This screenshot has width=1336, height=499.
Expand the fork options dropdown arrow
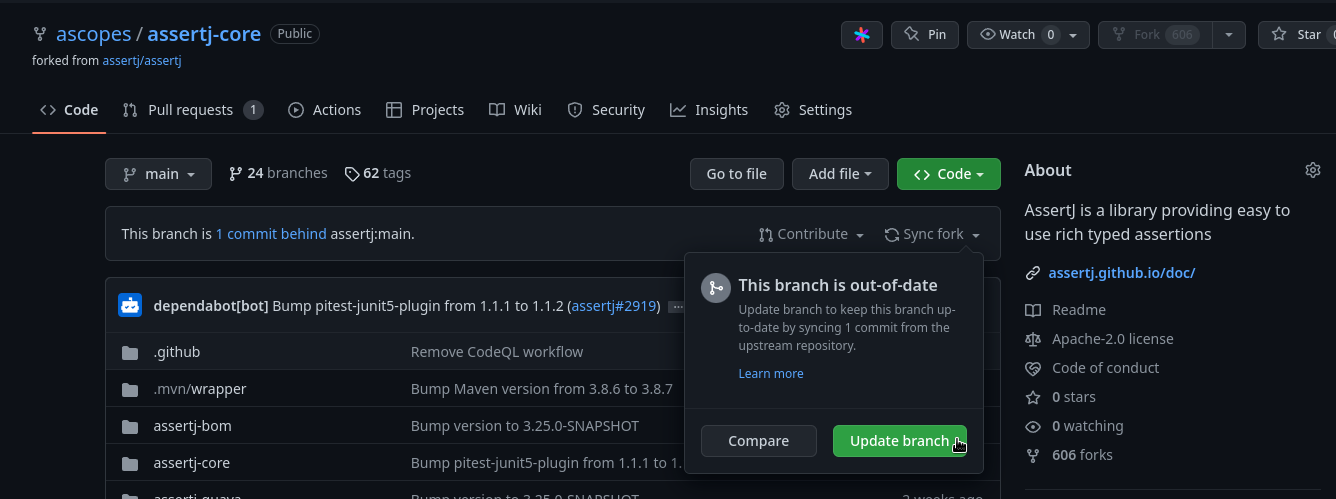[1229, 34]
